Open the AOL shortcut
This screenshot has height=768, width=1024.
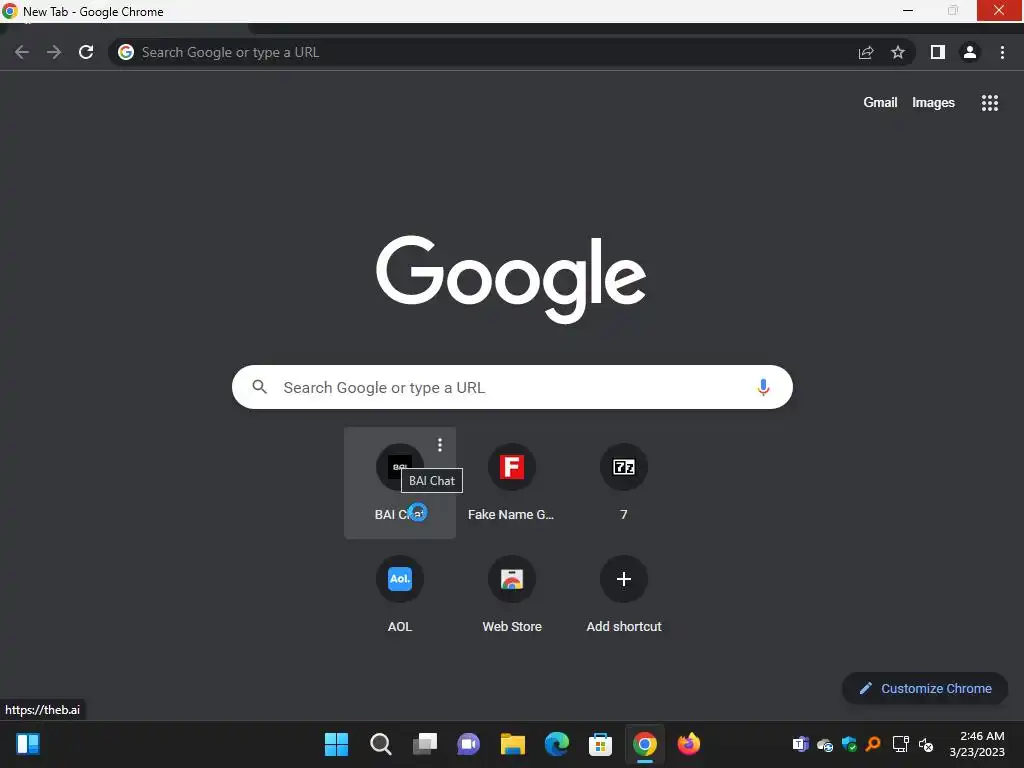click(x=400, y=594)
